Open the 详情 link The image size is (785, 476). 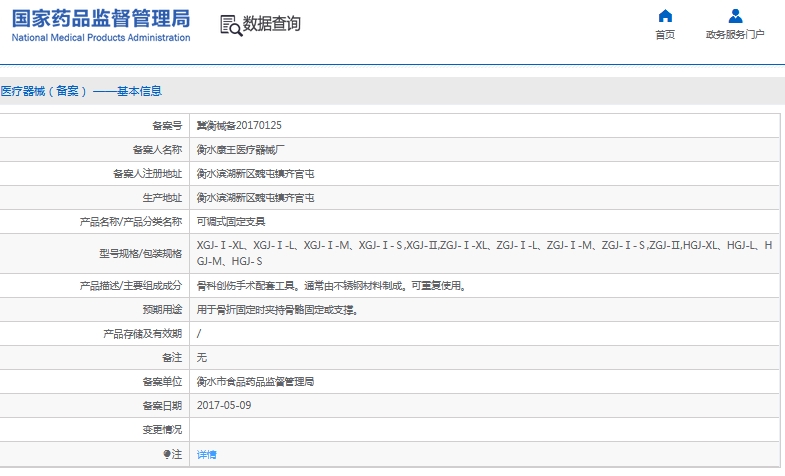206,454
